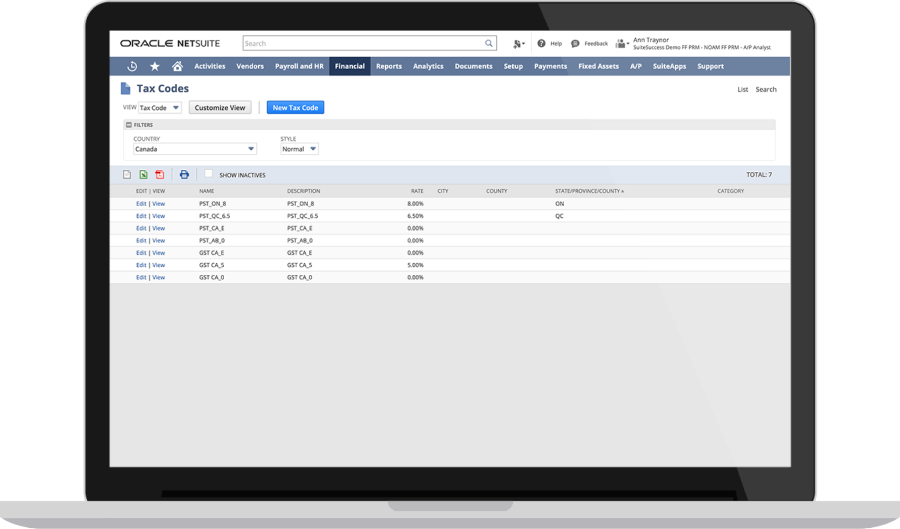This screenshot has height=529, width=900.
Task: Click the search magnifier icon
Action: (x=488, y=43)
